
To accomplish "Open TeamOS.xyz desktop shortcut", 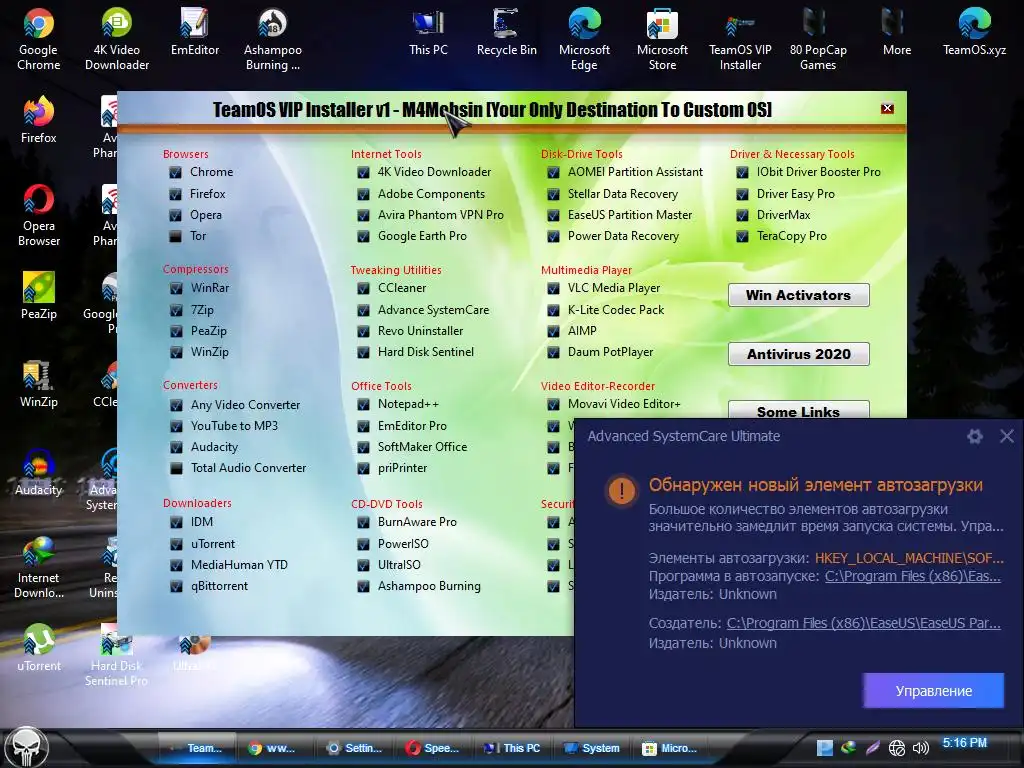I will coord(974,33).
